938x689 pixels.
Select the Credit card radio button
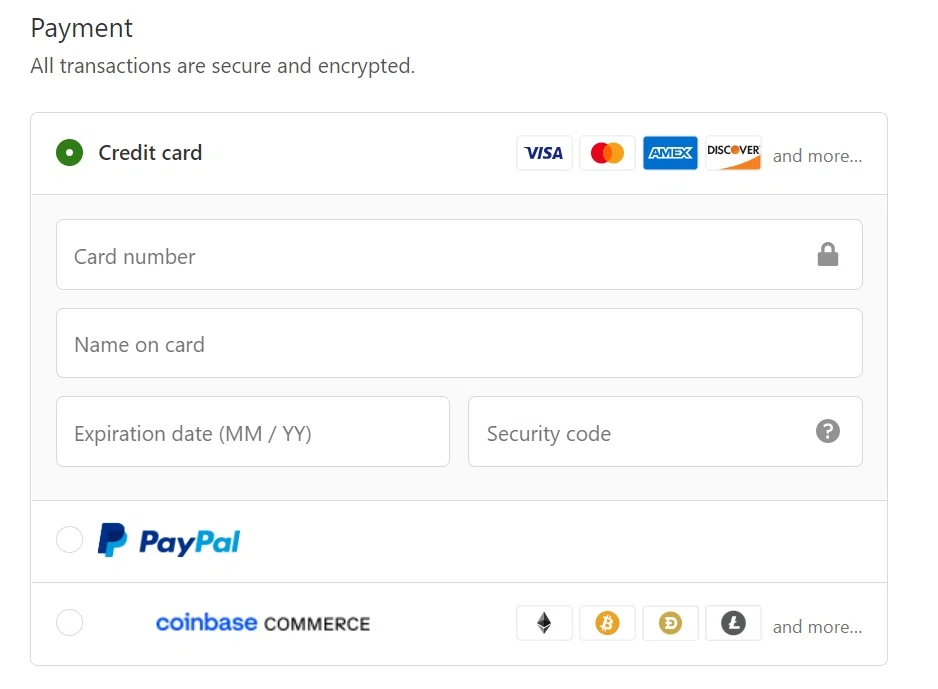point(70,153)
